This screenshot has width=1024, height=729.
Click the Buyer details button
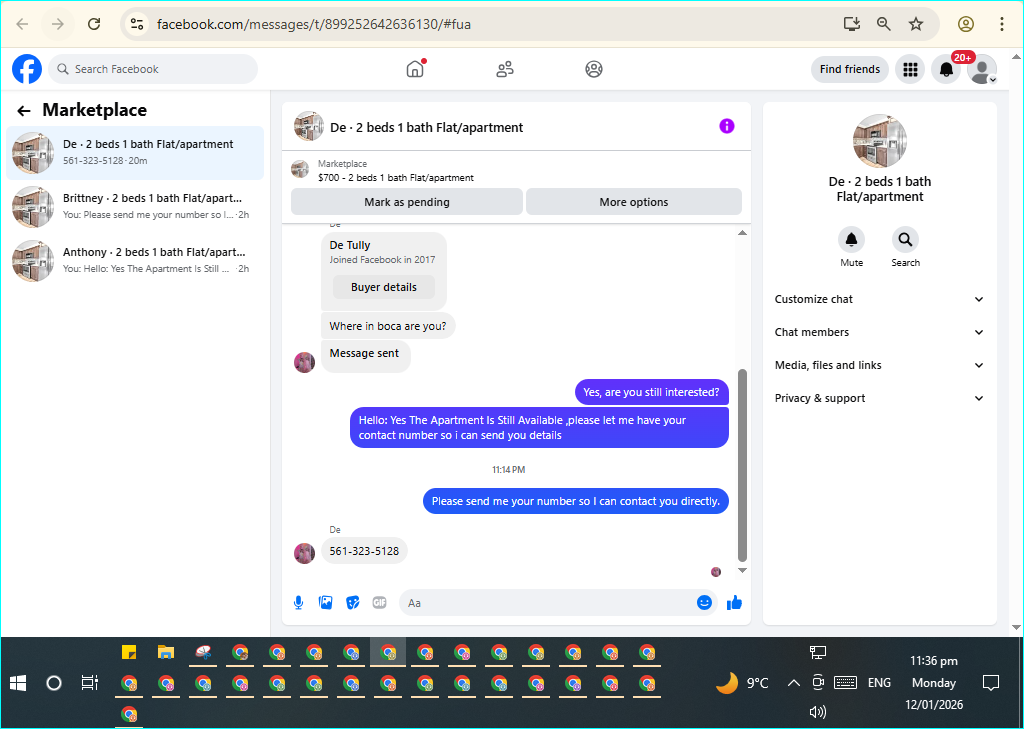(x=383, y=287)
